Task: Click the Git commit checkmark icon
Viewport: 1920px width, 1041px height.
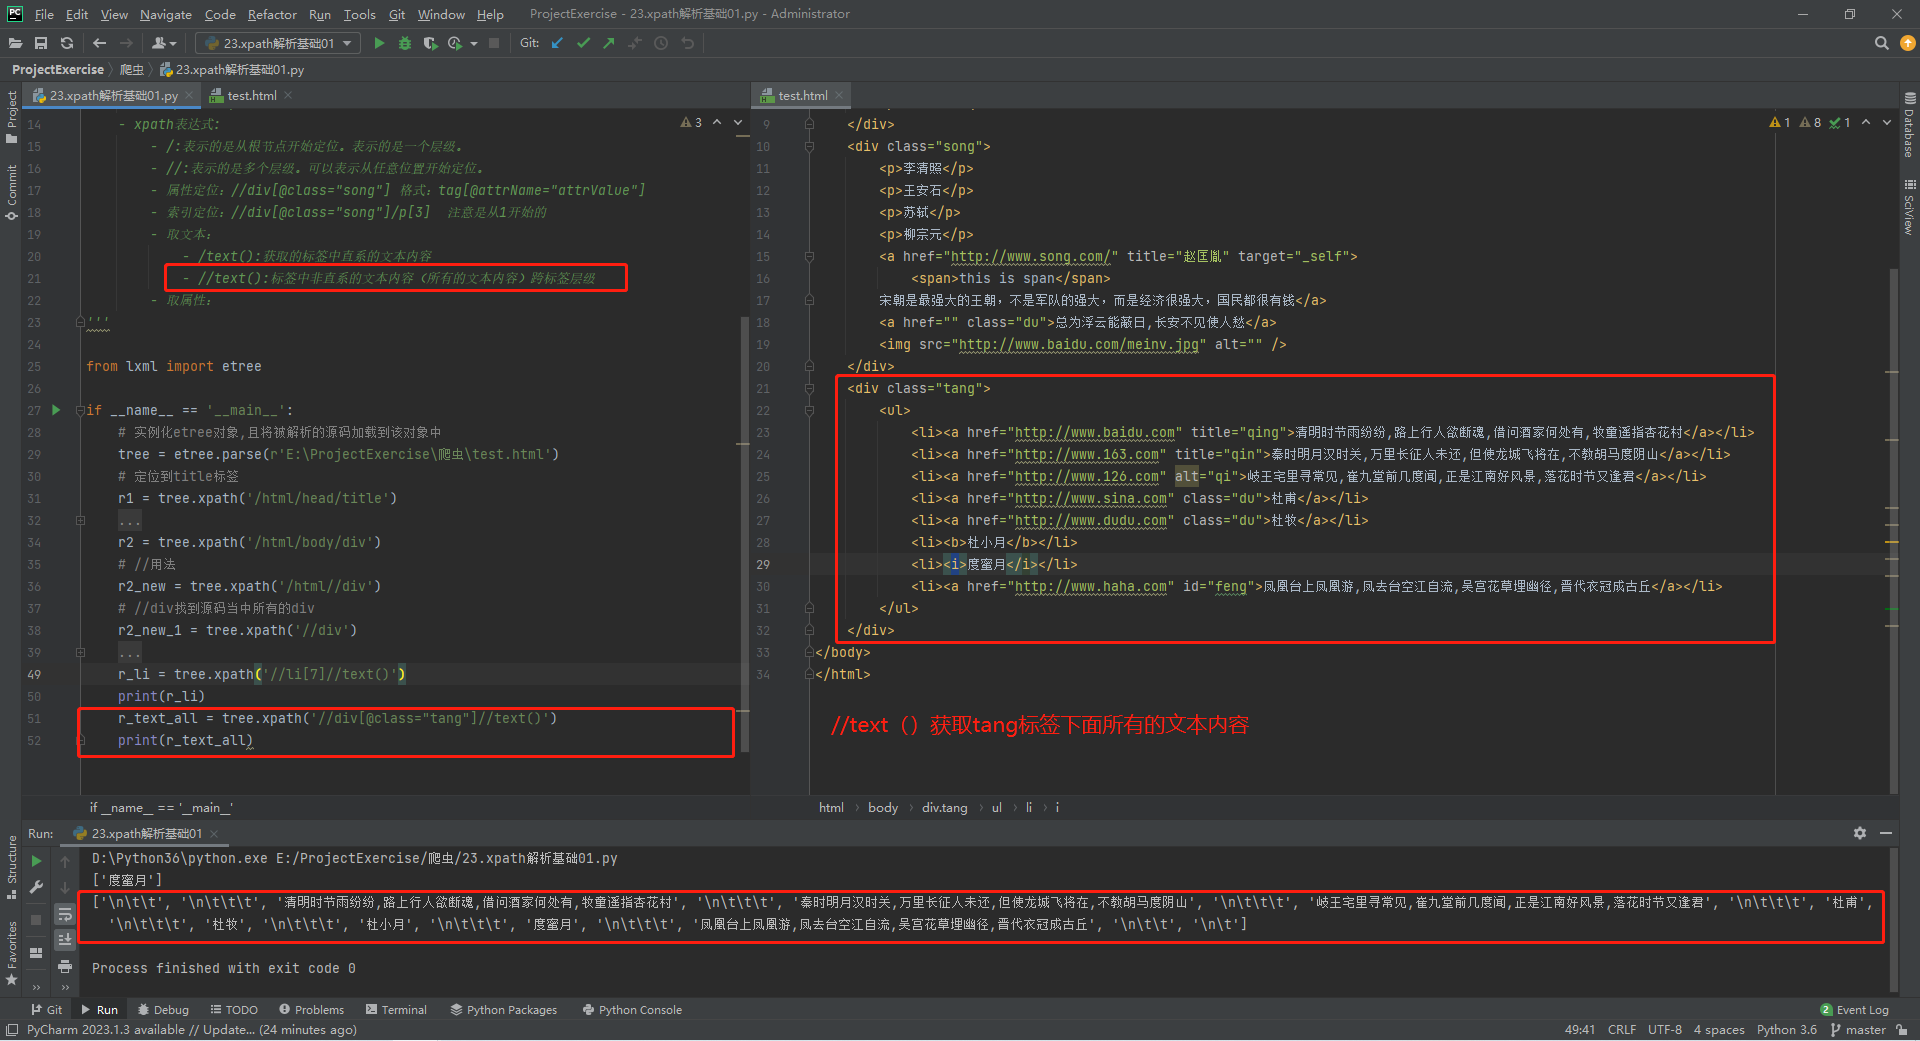Action: 583,43
